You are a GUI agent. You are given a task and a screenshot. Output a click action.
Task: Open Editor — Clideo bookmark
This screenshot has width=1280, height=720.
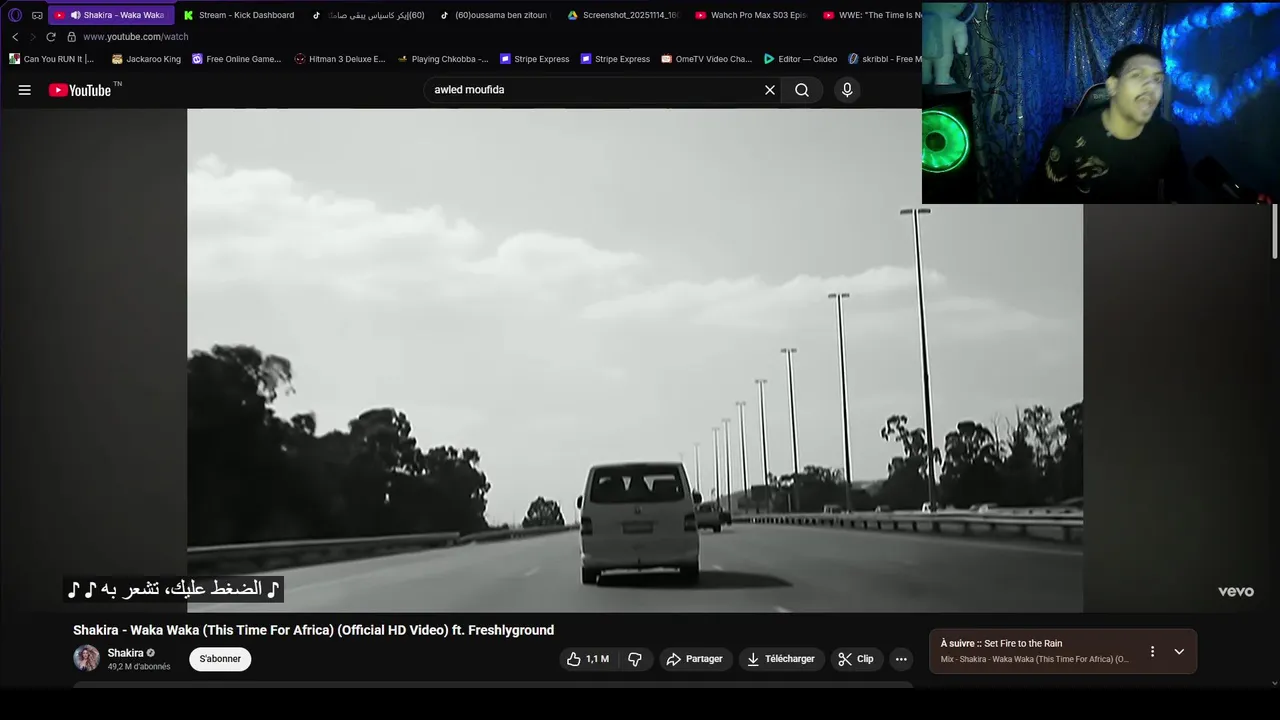point(800,59)
